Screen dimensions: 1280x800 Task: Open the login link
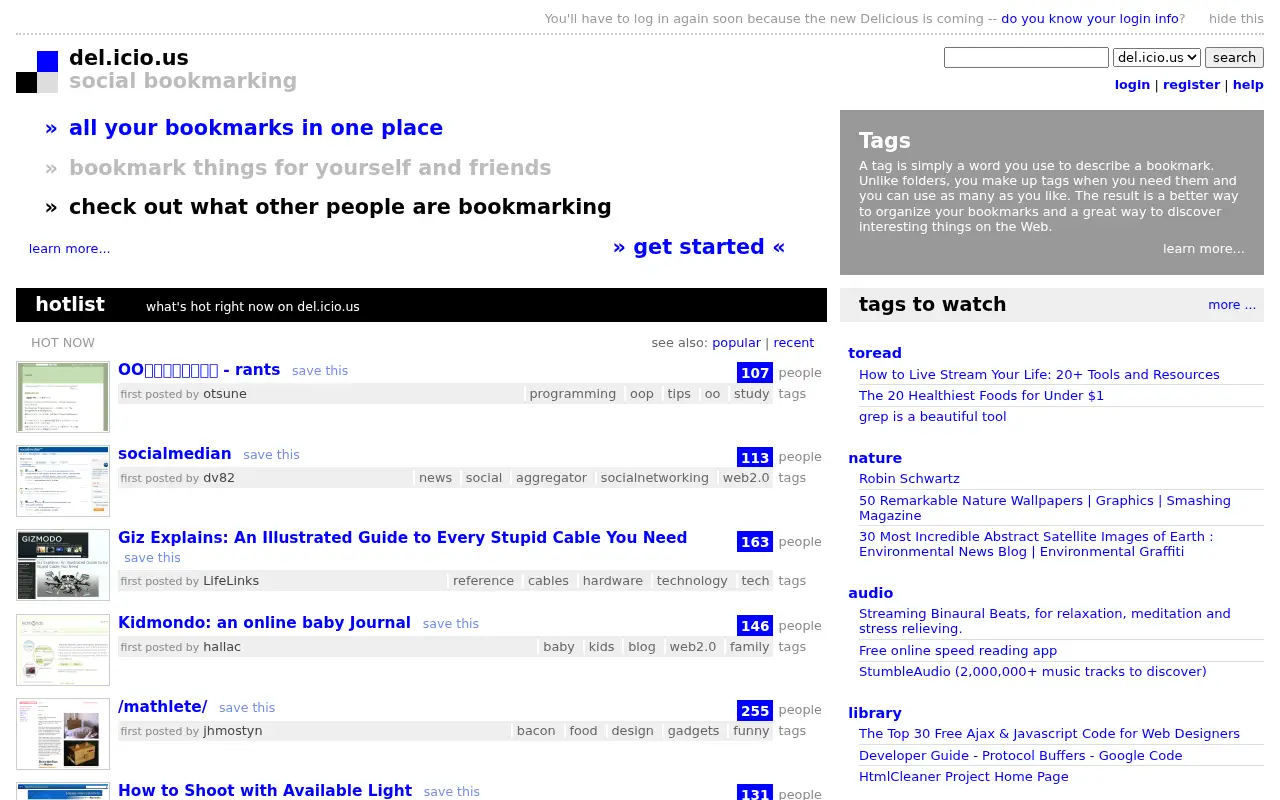click(x=1132, y=85)
